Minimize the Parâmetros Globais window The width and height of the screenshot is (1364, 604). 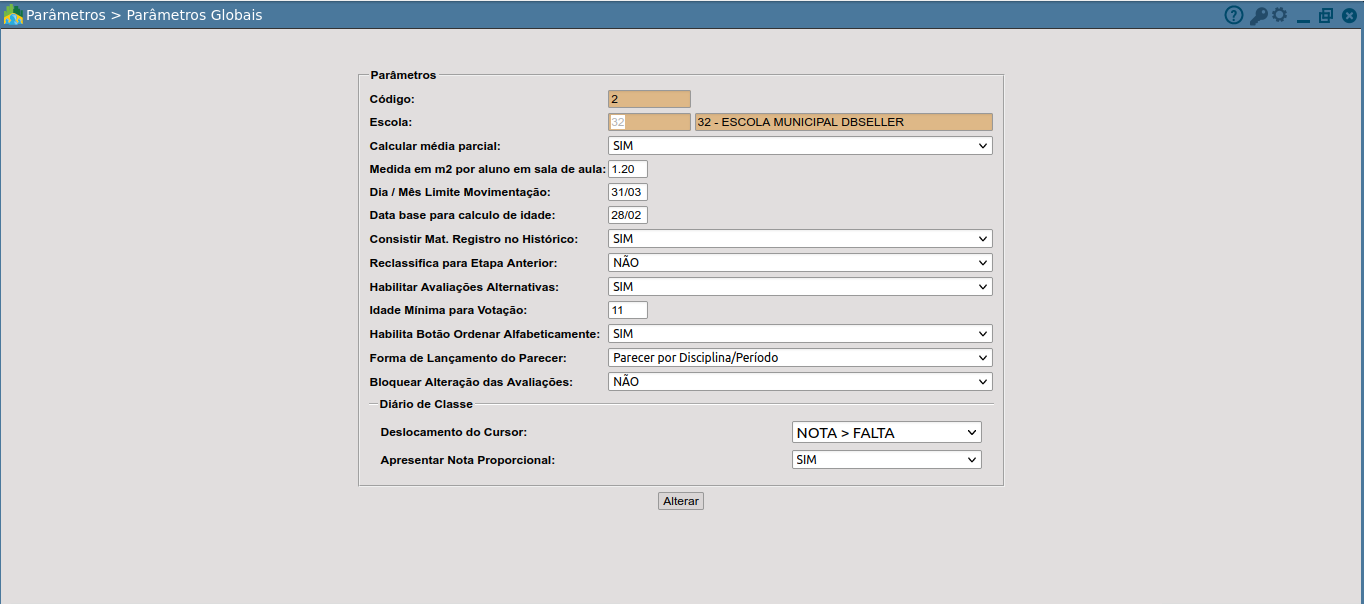[x=1304, y=17]
